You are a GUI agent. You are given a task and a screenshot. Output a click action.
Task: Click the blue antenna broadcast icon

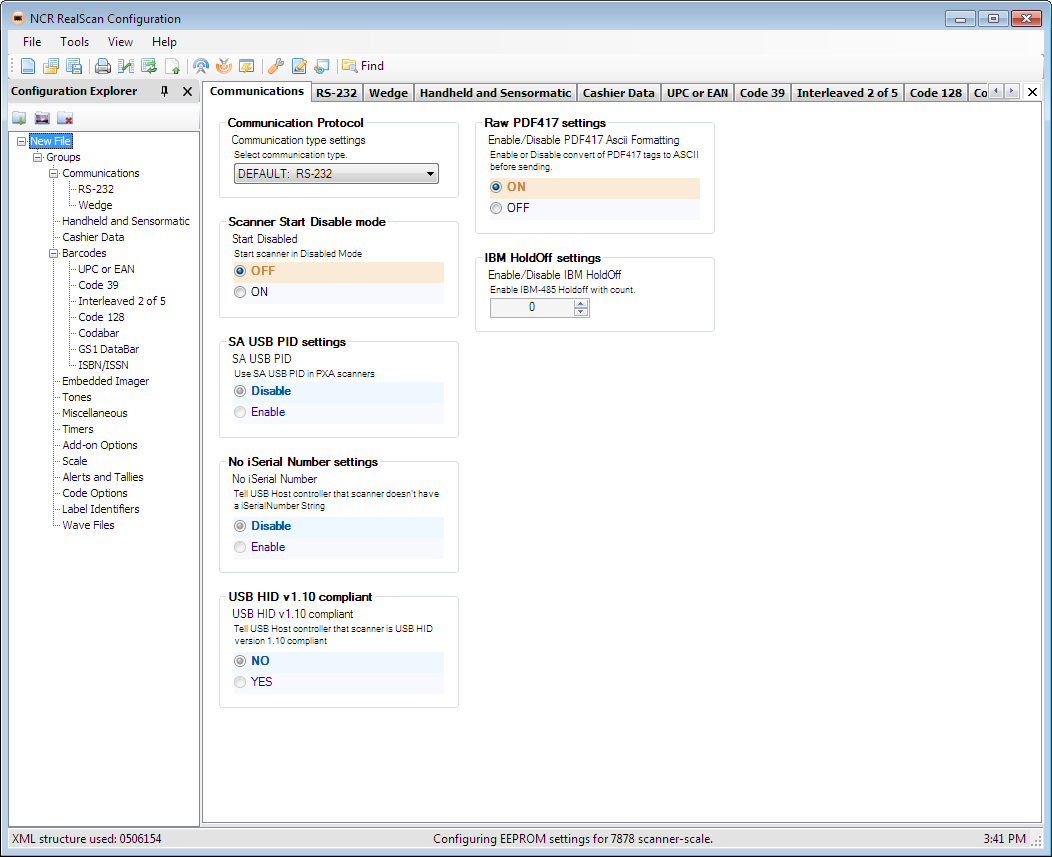tap(201, 66)
